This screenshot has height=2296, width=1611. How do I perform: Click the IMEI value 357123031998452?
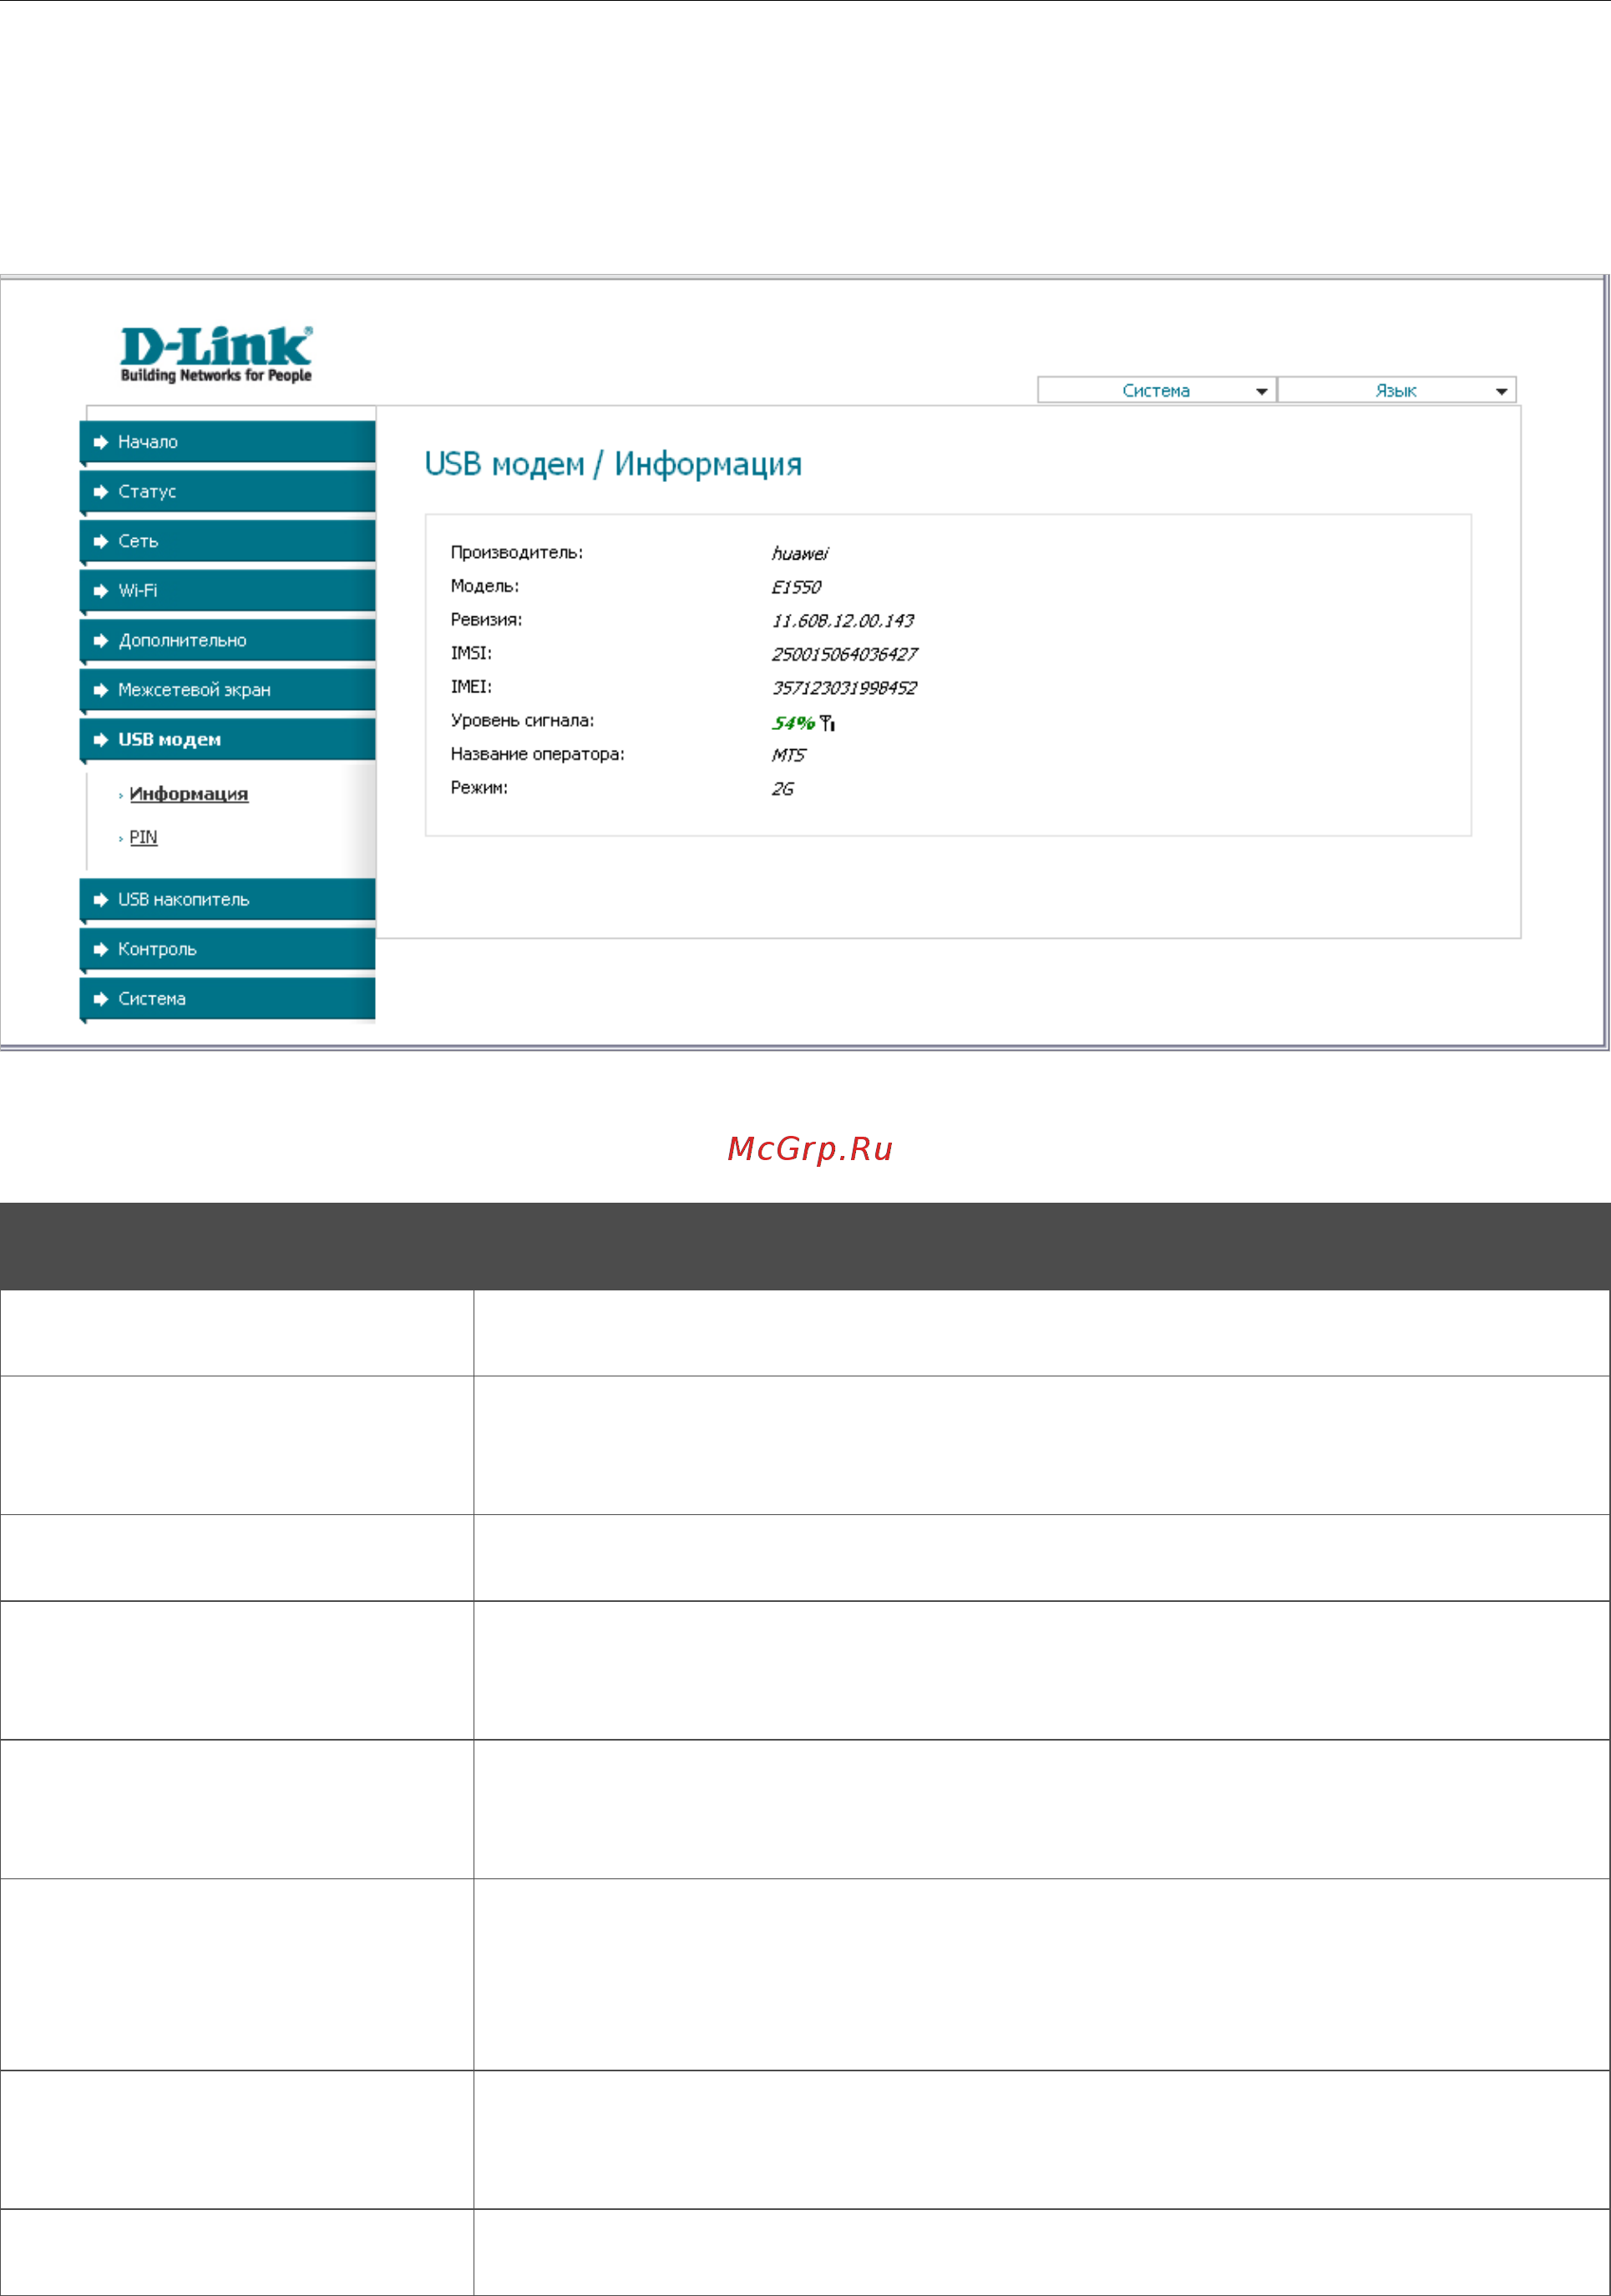coord(844,688)
